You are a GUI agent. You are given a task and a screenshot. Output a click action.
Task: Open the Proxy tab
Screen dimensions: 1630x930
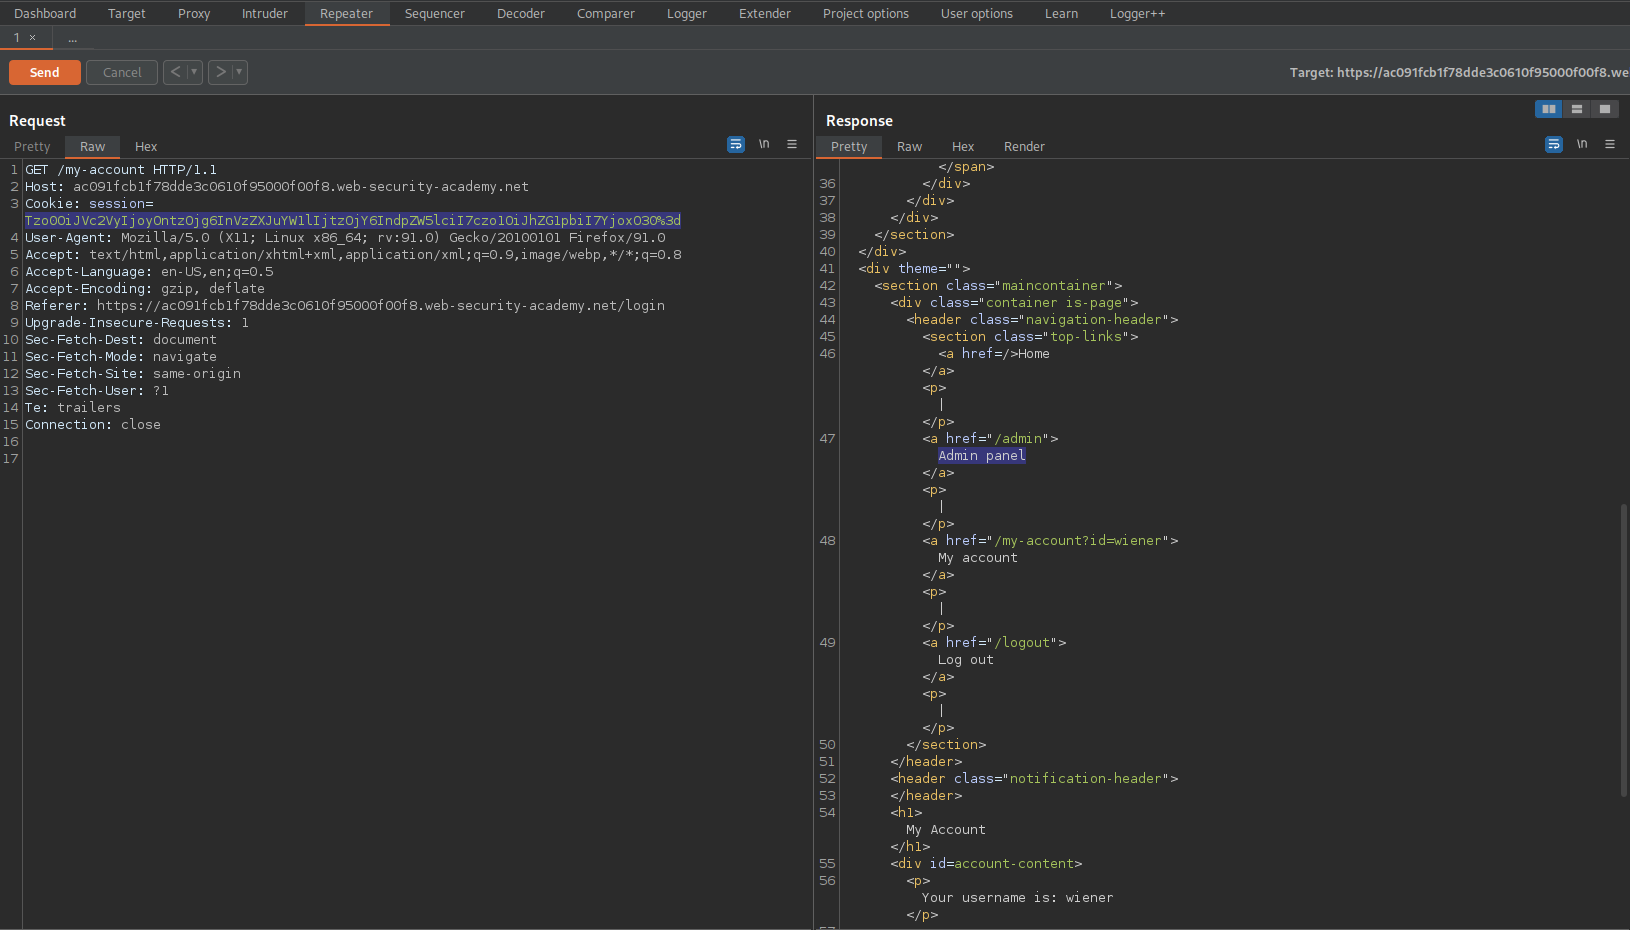coord(194,13)
